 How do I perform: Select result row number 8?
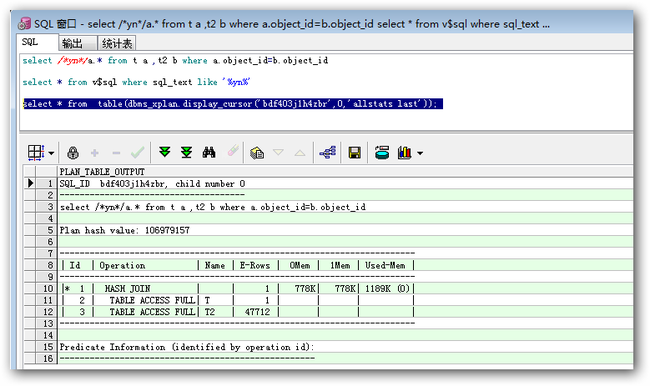46,265
